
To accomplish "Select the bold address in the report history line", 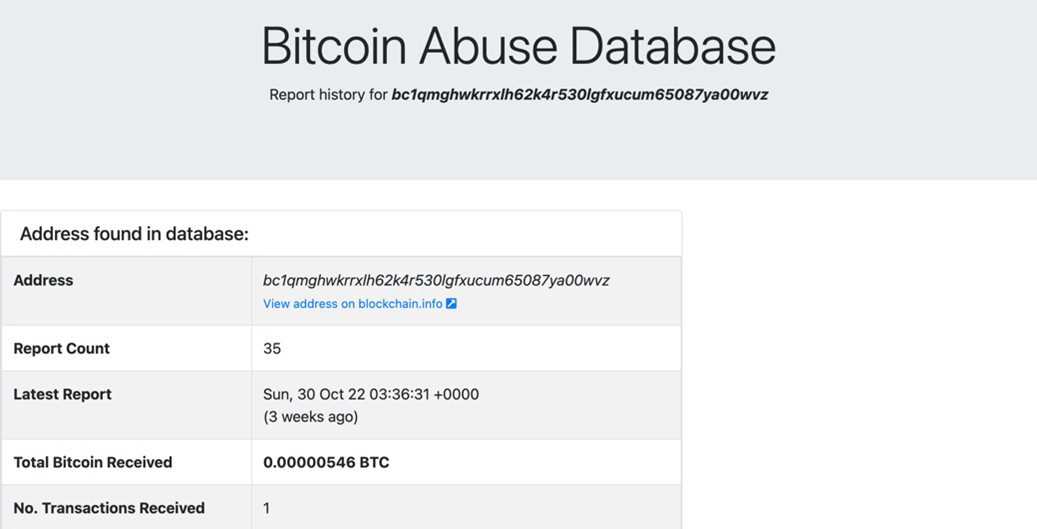I will click(x=579, y=95).
